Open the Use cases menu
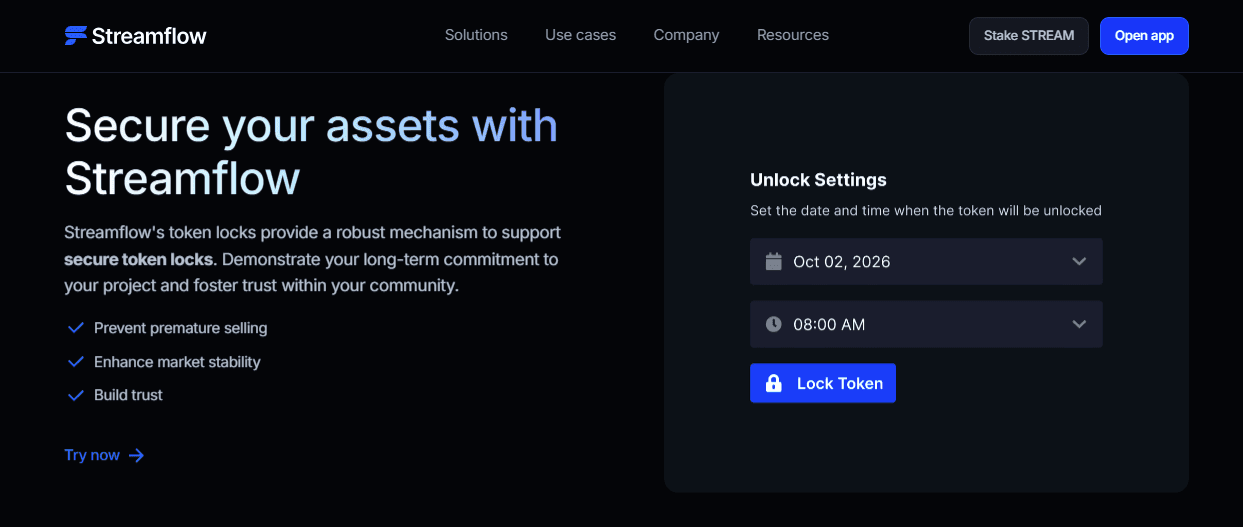 coord(580,35)
